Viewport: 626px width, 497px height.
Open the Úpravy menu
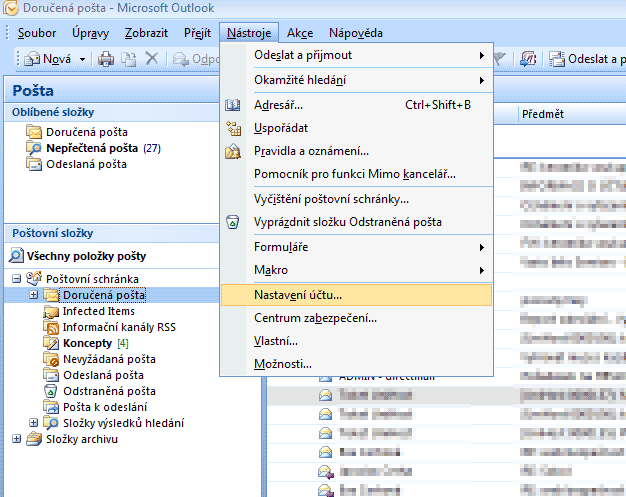(90, 33)
